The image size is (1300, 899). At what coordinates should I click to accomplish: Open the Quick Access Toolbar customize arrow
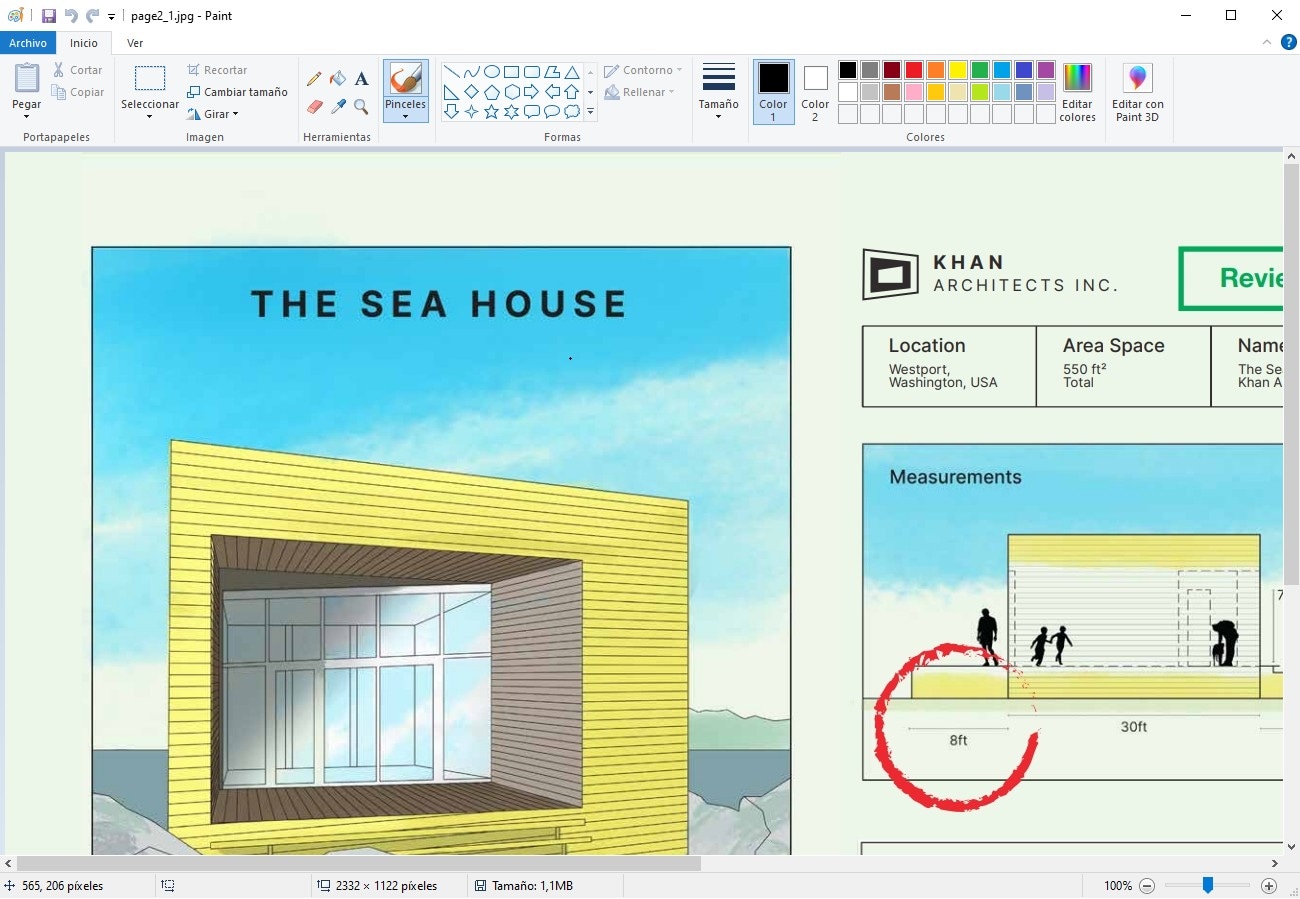tap(111, 17)
